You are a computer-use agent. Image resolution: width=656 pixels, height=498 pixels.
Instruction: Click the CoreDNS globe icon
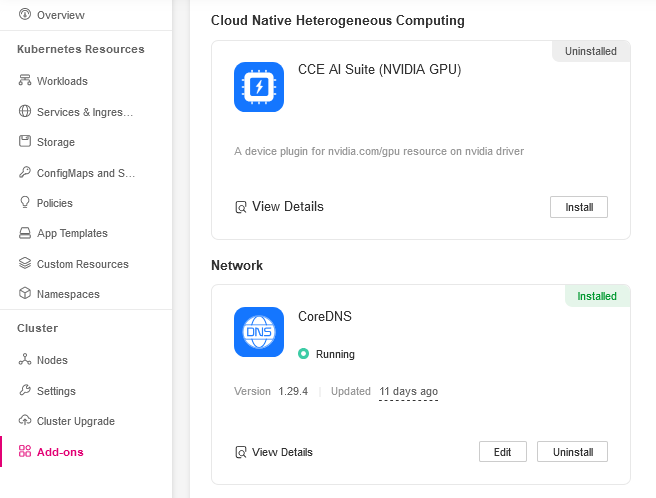259,332
